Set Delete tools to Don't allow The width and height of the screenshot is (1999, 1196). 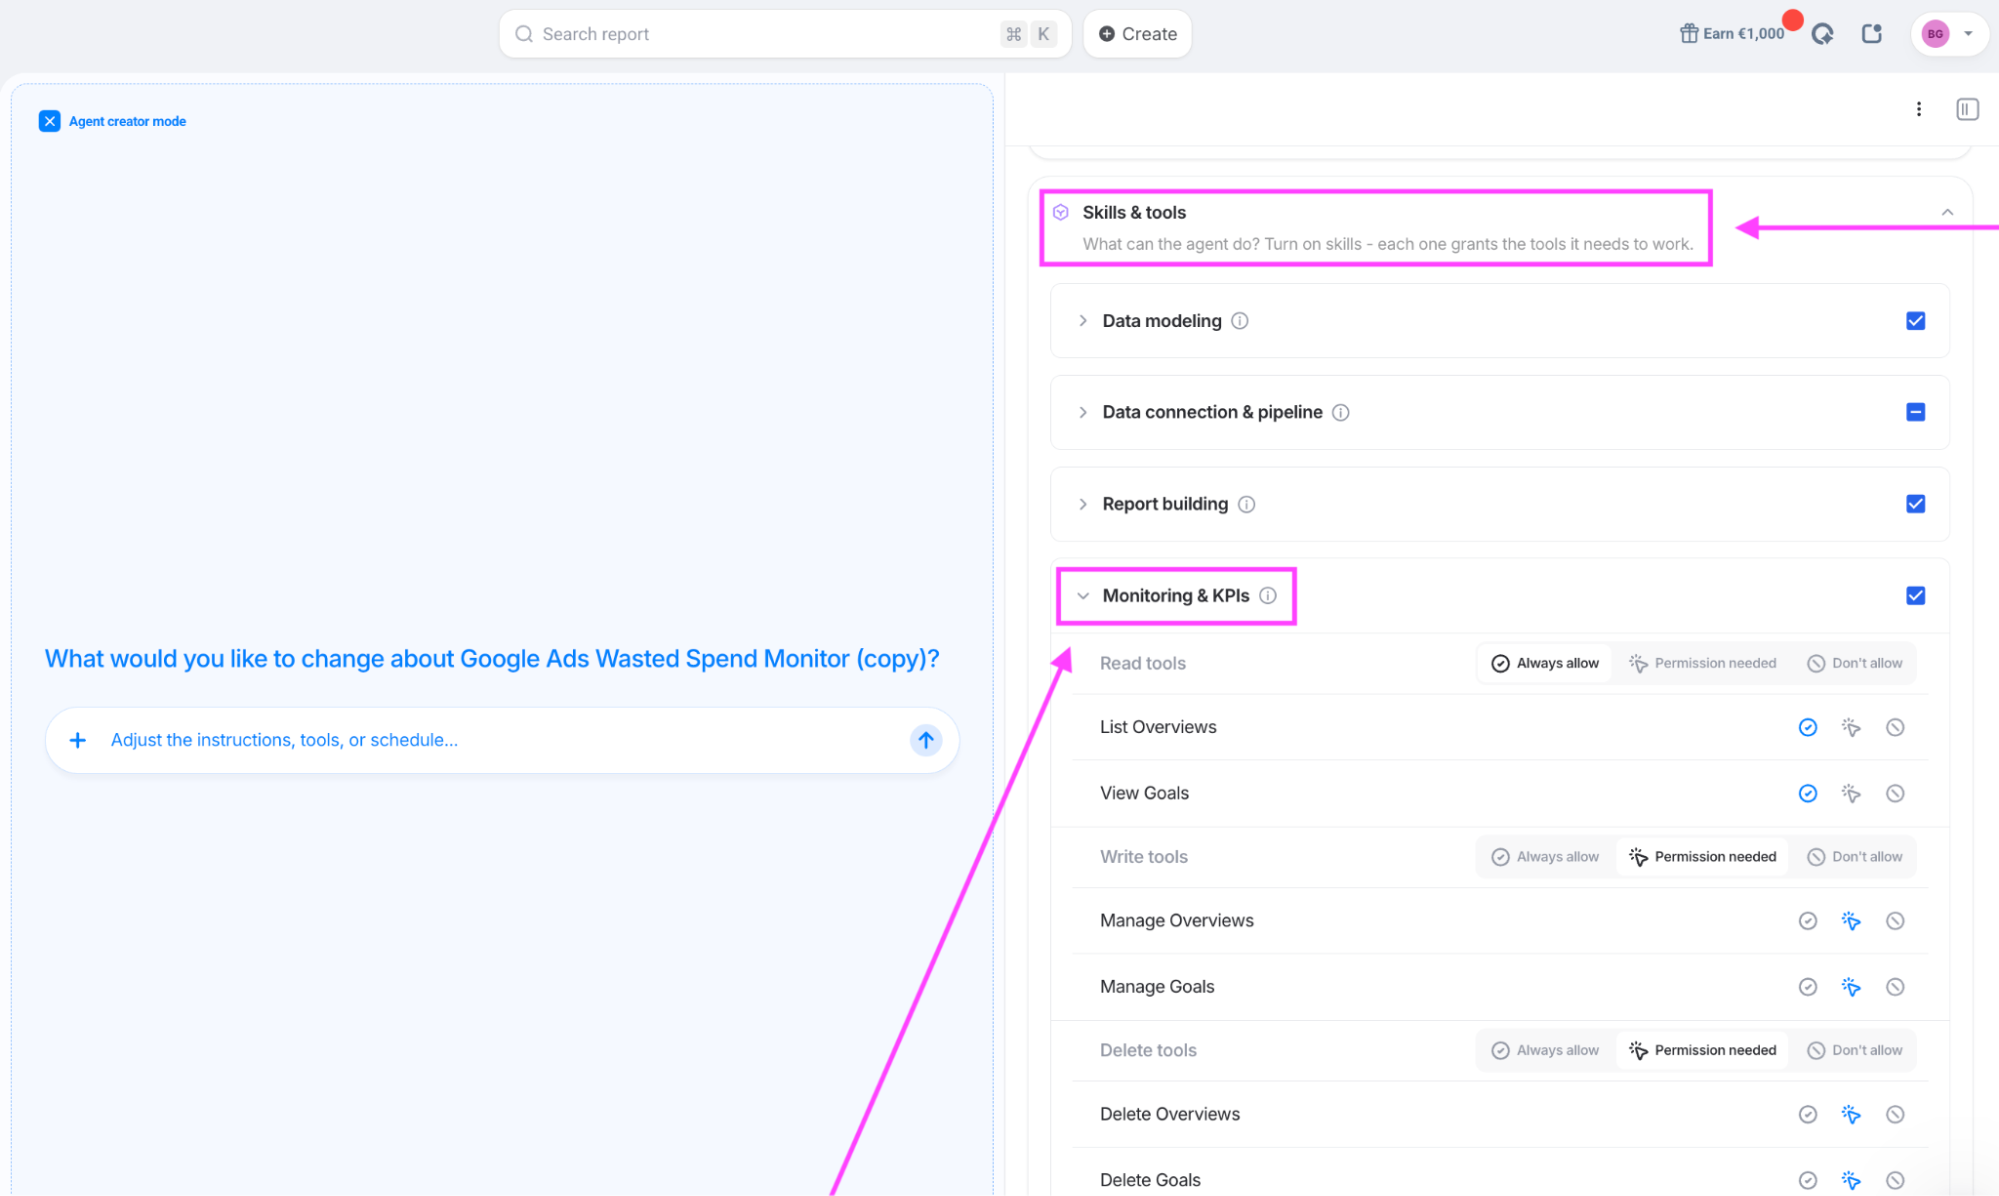[1854, 1050]
